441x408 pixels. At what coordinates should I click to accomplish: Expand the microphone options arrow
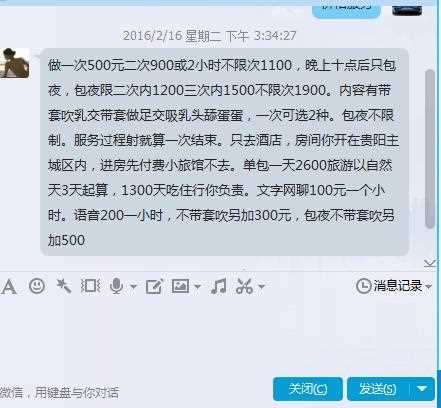click(x=133, y=286)
